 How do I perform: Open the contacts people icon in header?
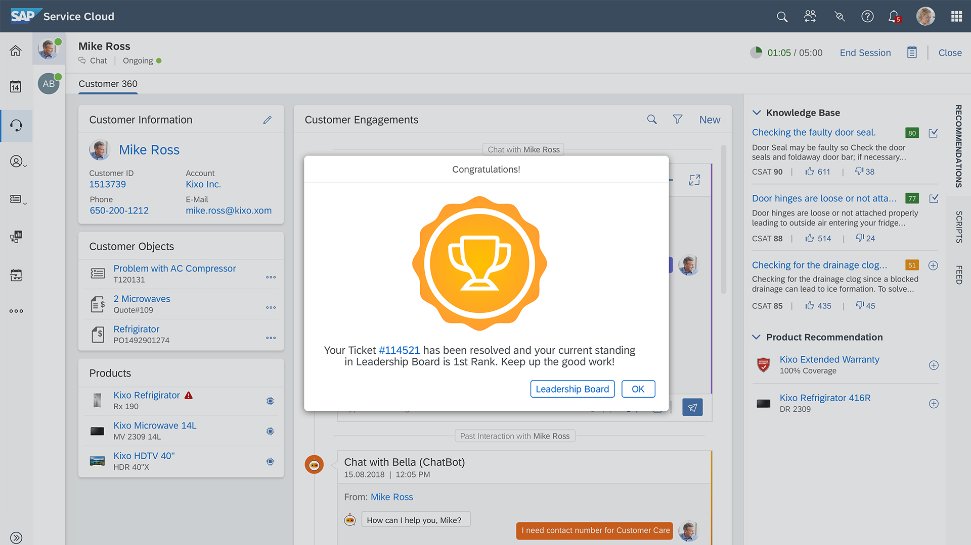(810, 17)
